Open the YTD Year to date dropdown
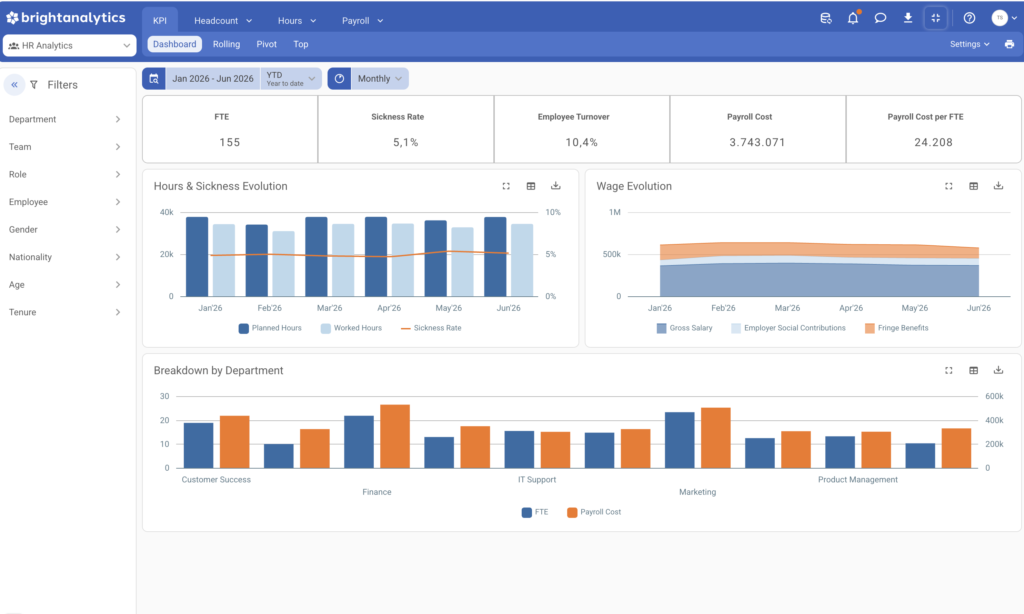The width and height of the screenshot is (1024, 614). click(291, 79)
